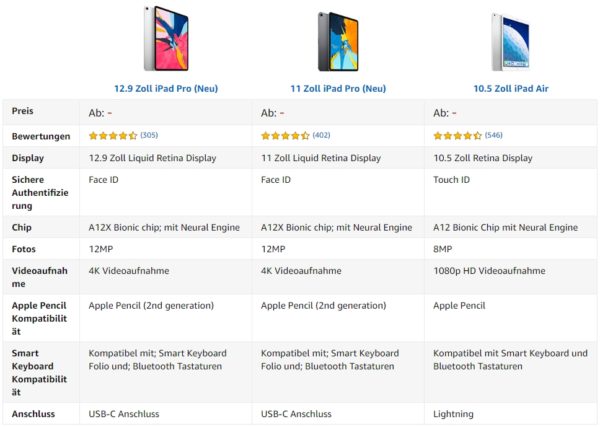Open the "10.5 Zoll iPad Air" title link
The height and width of the screenshot is (427, 600).
point(510,88)
